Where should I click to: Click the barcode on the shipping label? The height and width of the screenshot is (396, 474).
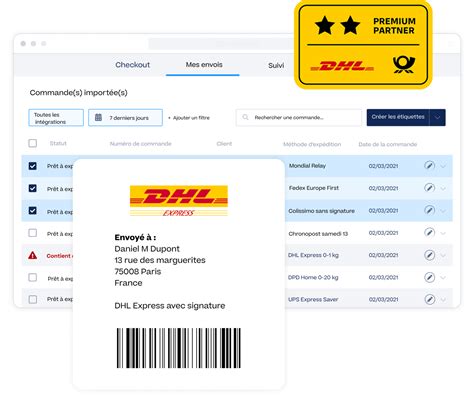pos(179,348)
